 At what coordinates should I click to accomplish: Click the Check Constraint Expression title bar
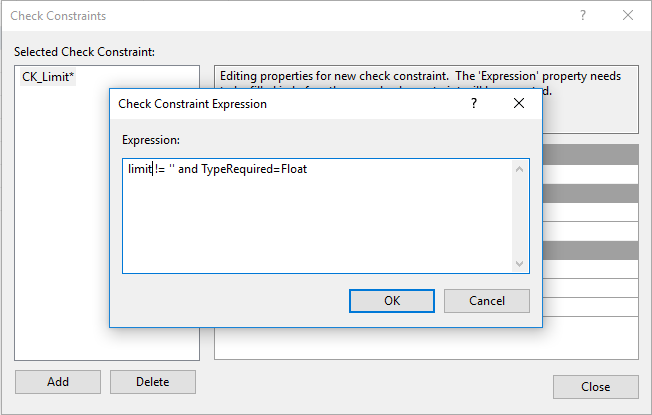(x=280, y=104)
